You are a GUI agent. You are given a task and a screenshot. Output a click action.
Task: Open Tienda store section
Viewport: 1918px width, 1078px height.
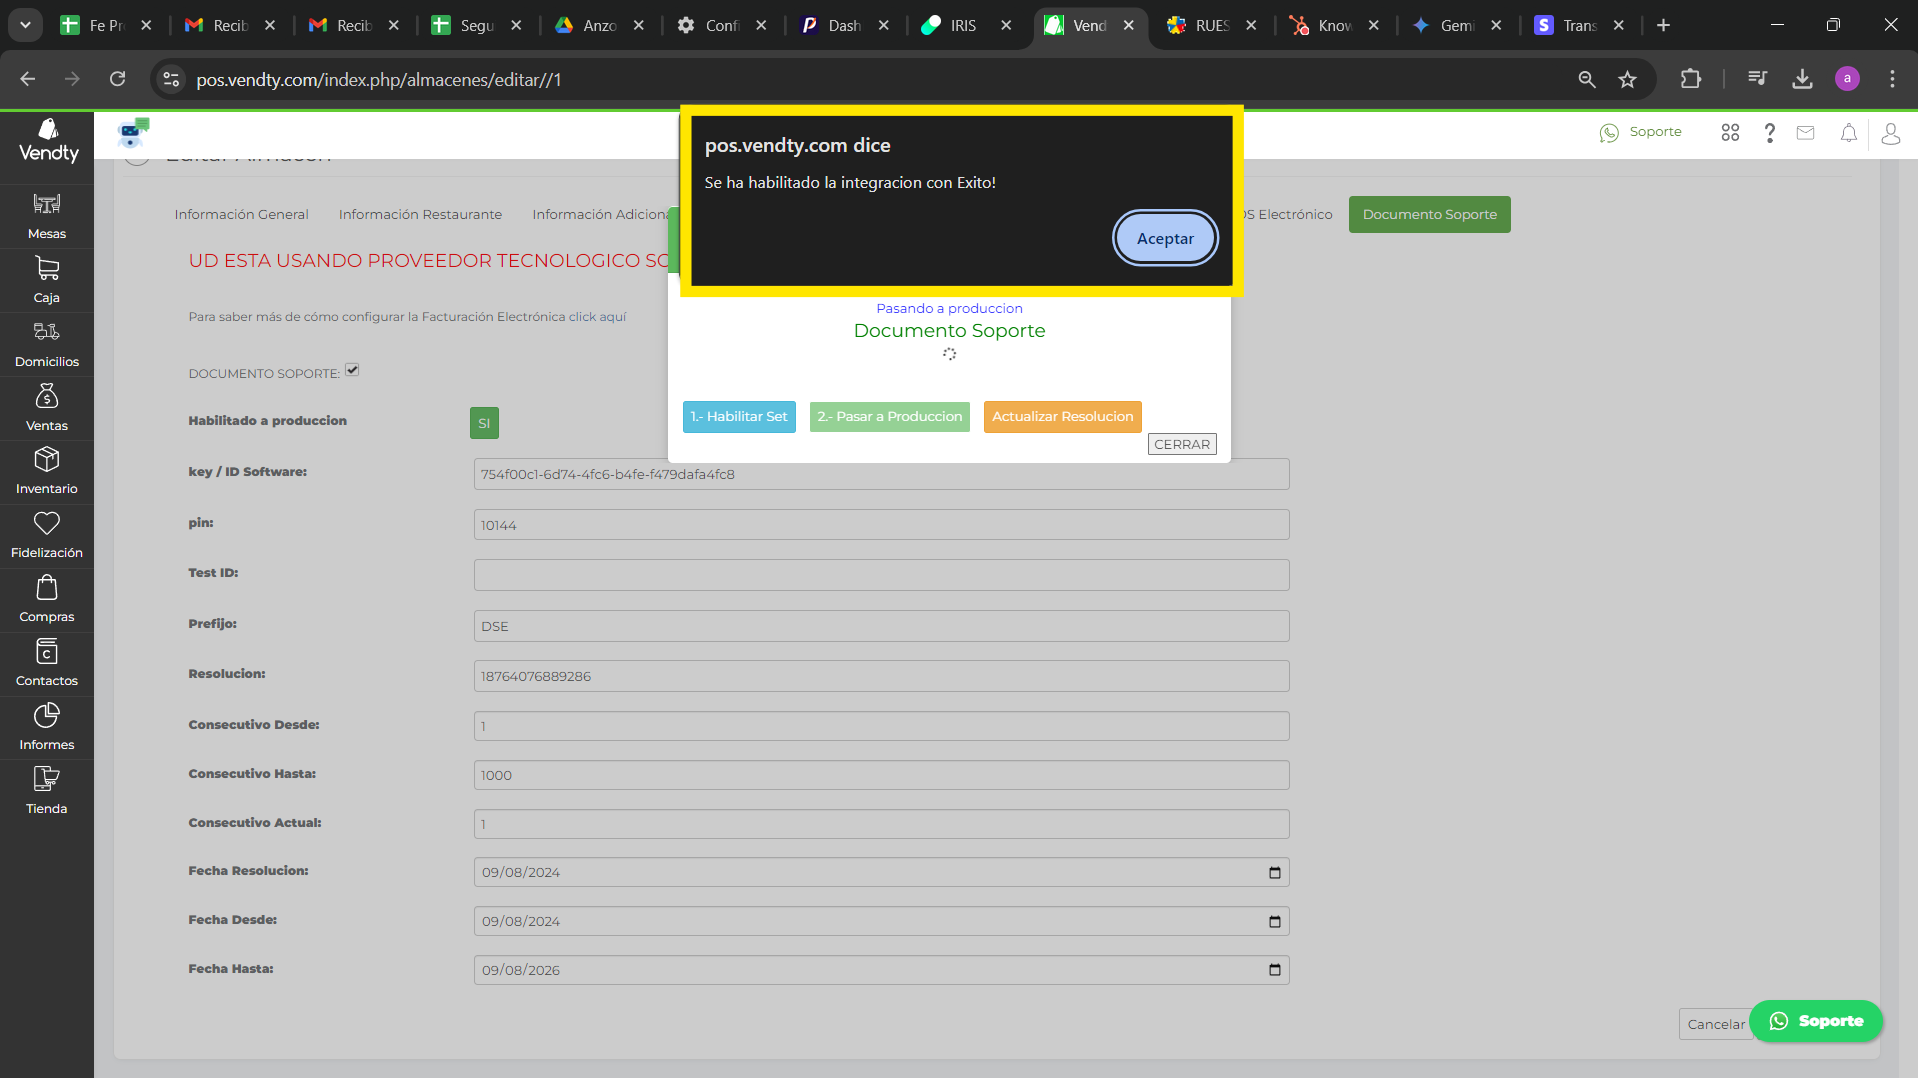[x=47, y=791]
